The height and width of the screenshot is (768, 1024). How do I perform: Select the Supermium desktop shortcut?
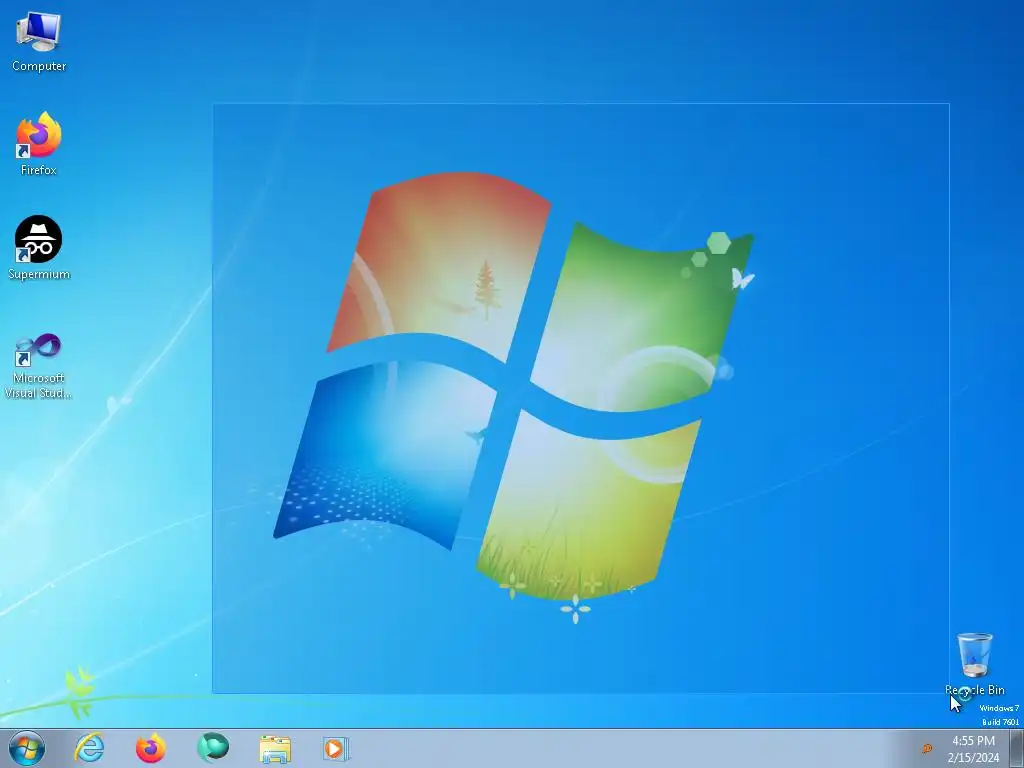click(39, 248)
